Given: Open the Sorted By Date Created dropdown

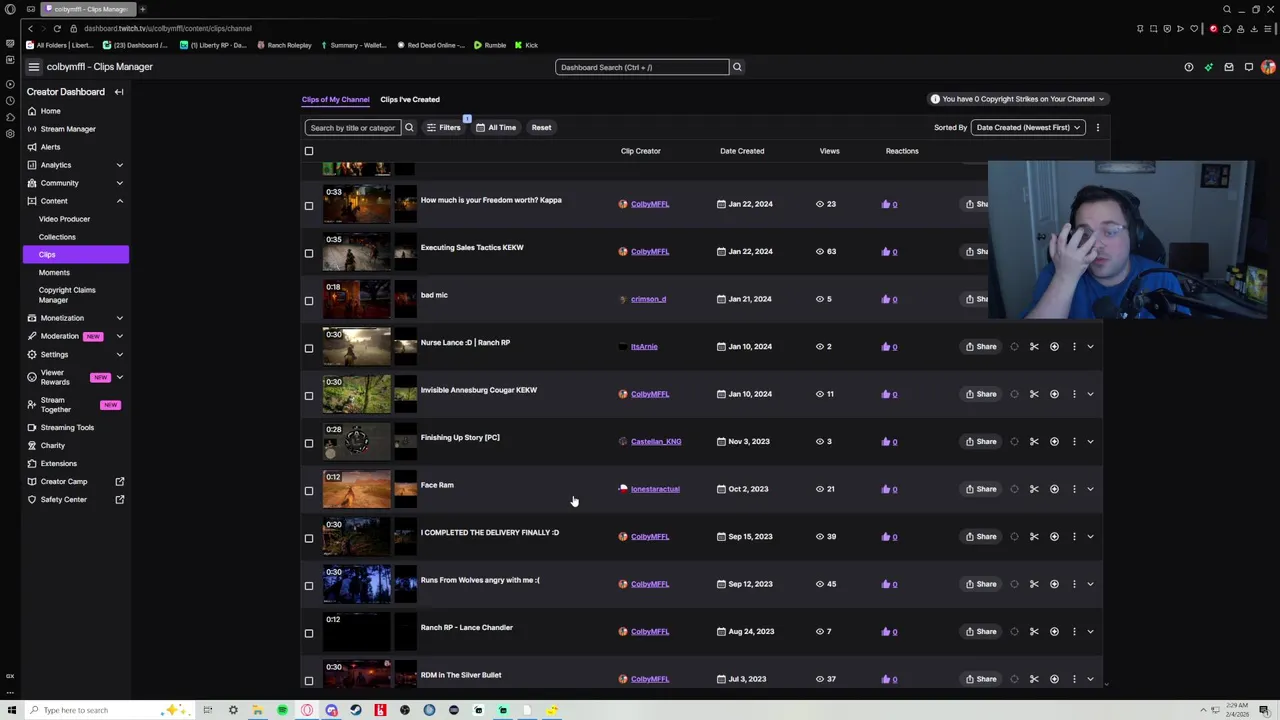Looking at the screenshot, I should click(1029, 128).
